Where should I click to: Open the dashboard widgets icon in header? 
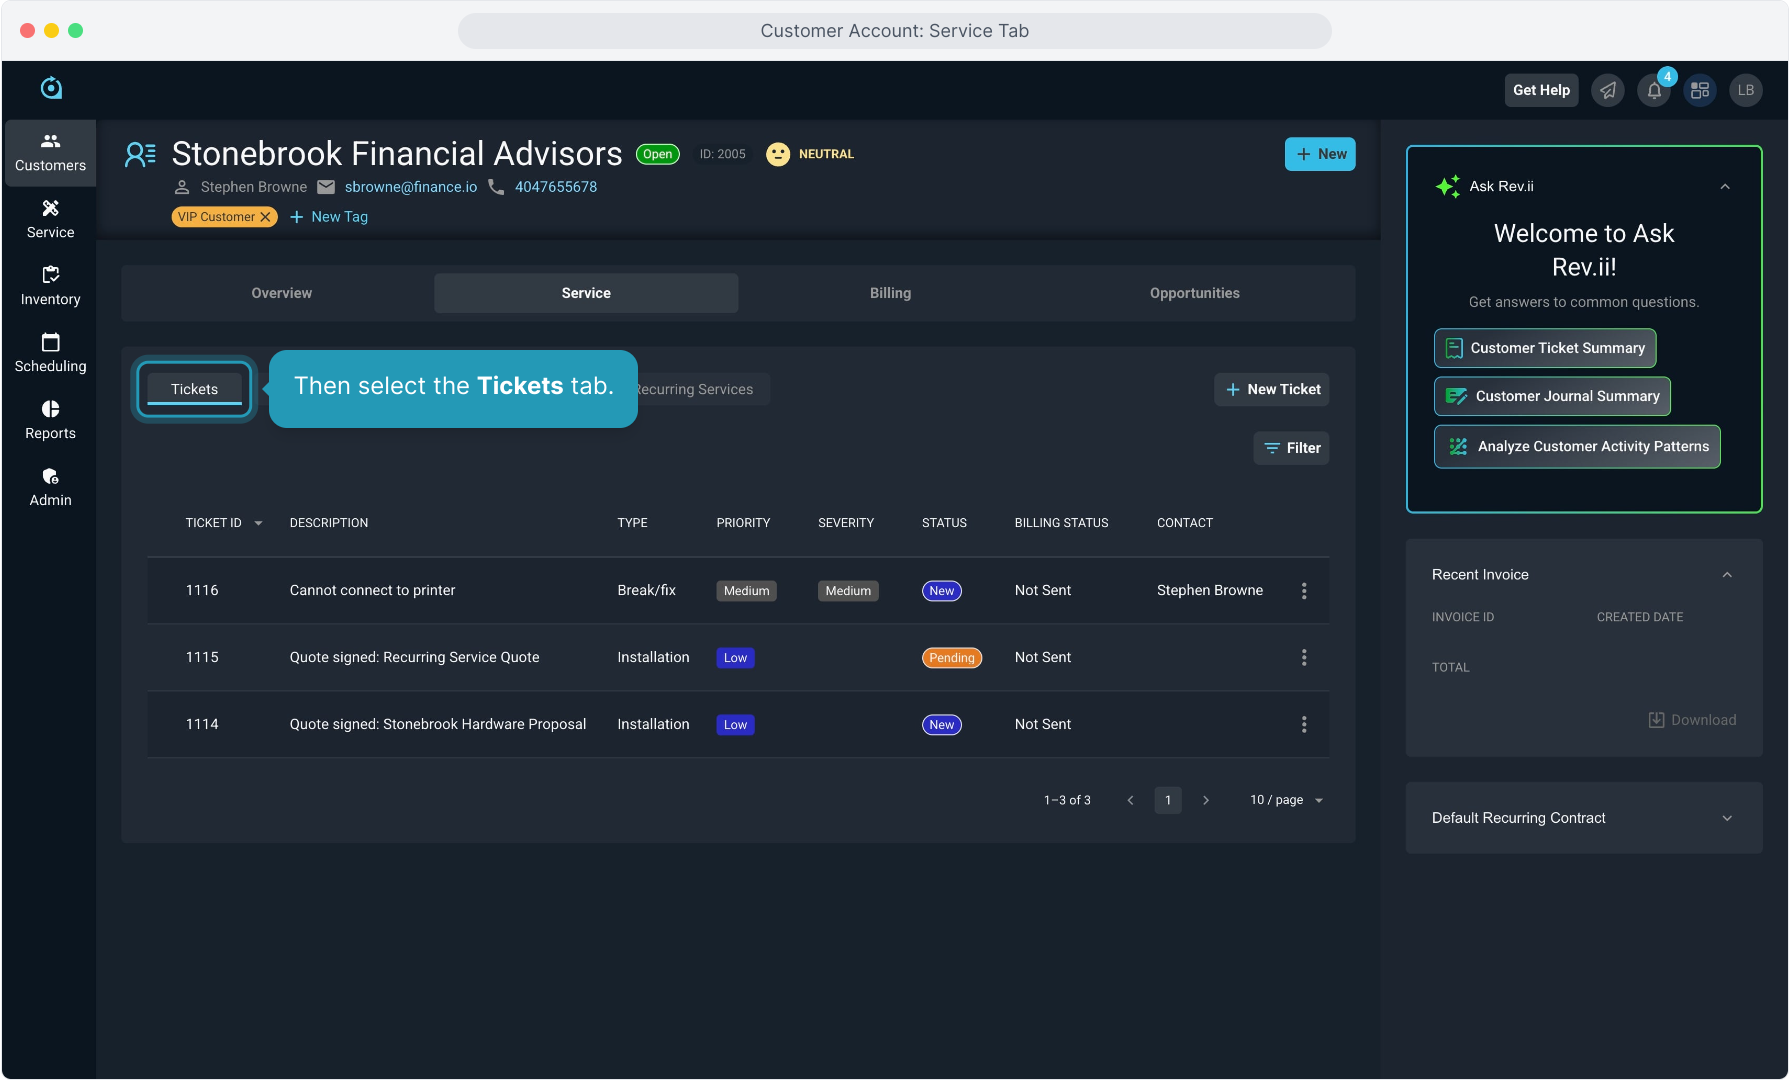point(1700,91)
